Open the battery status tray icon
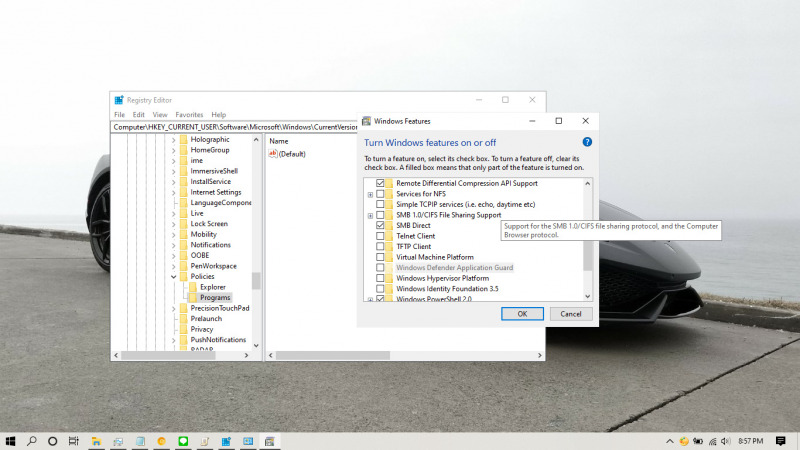The height and width of the screenshot is (450, 800). click(x=698, y=441)
